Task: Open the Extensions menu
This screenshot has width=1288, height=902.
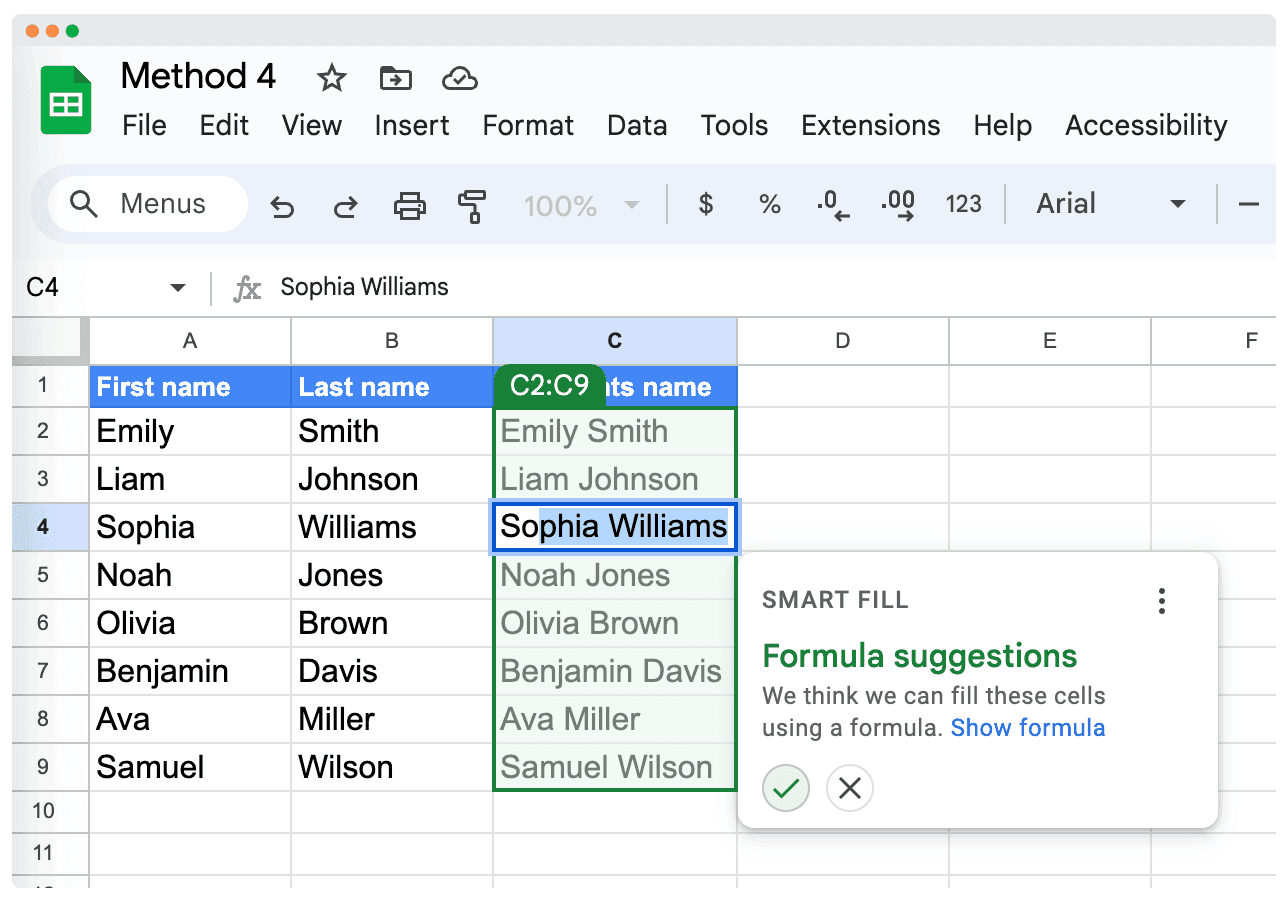Action: point(870,126)
